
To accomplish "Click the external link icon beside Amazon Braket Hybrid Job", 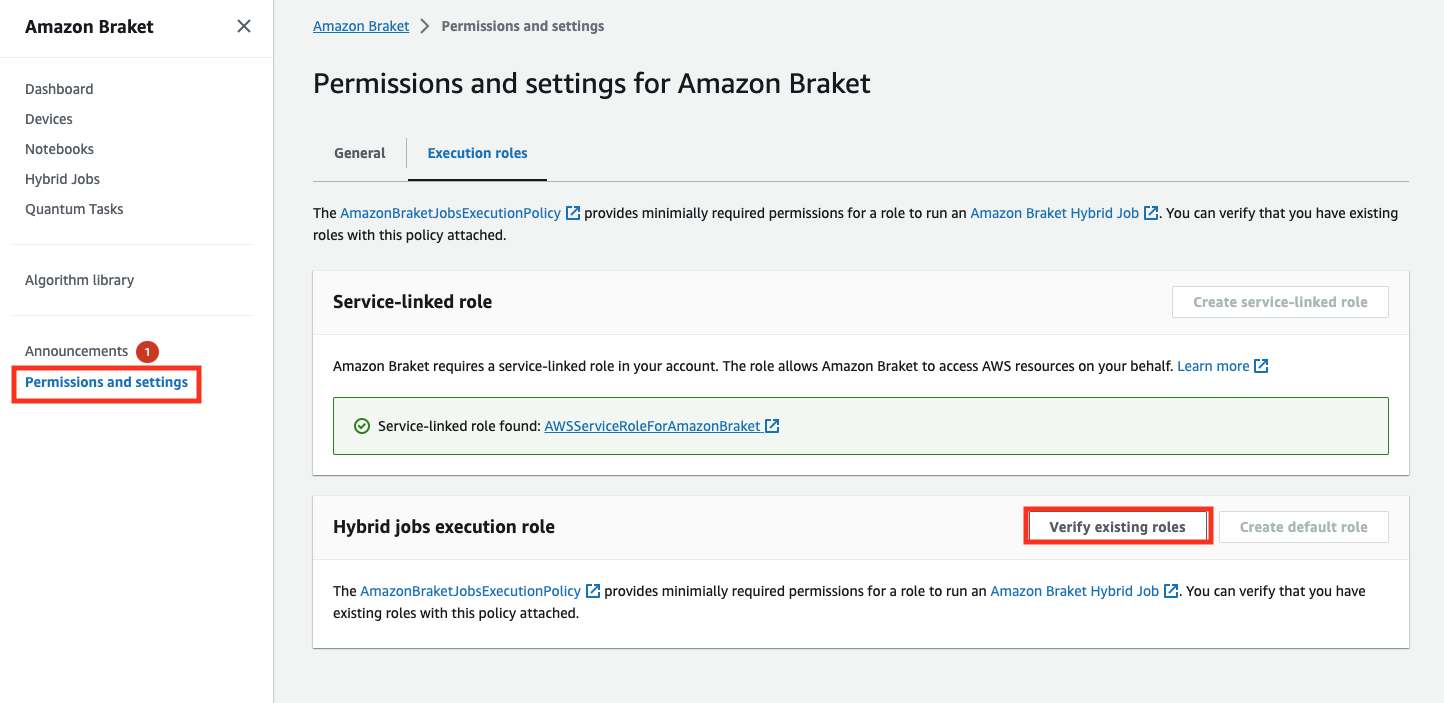I will click(1151, 212).
